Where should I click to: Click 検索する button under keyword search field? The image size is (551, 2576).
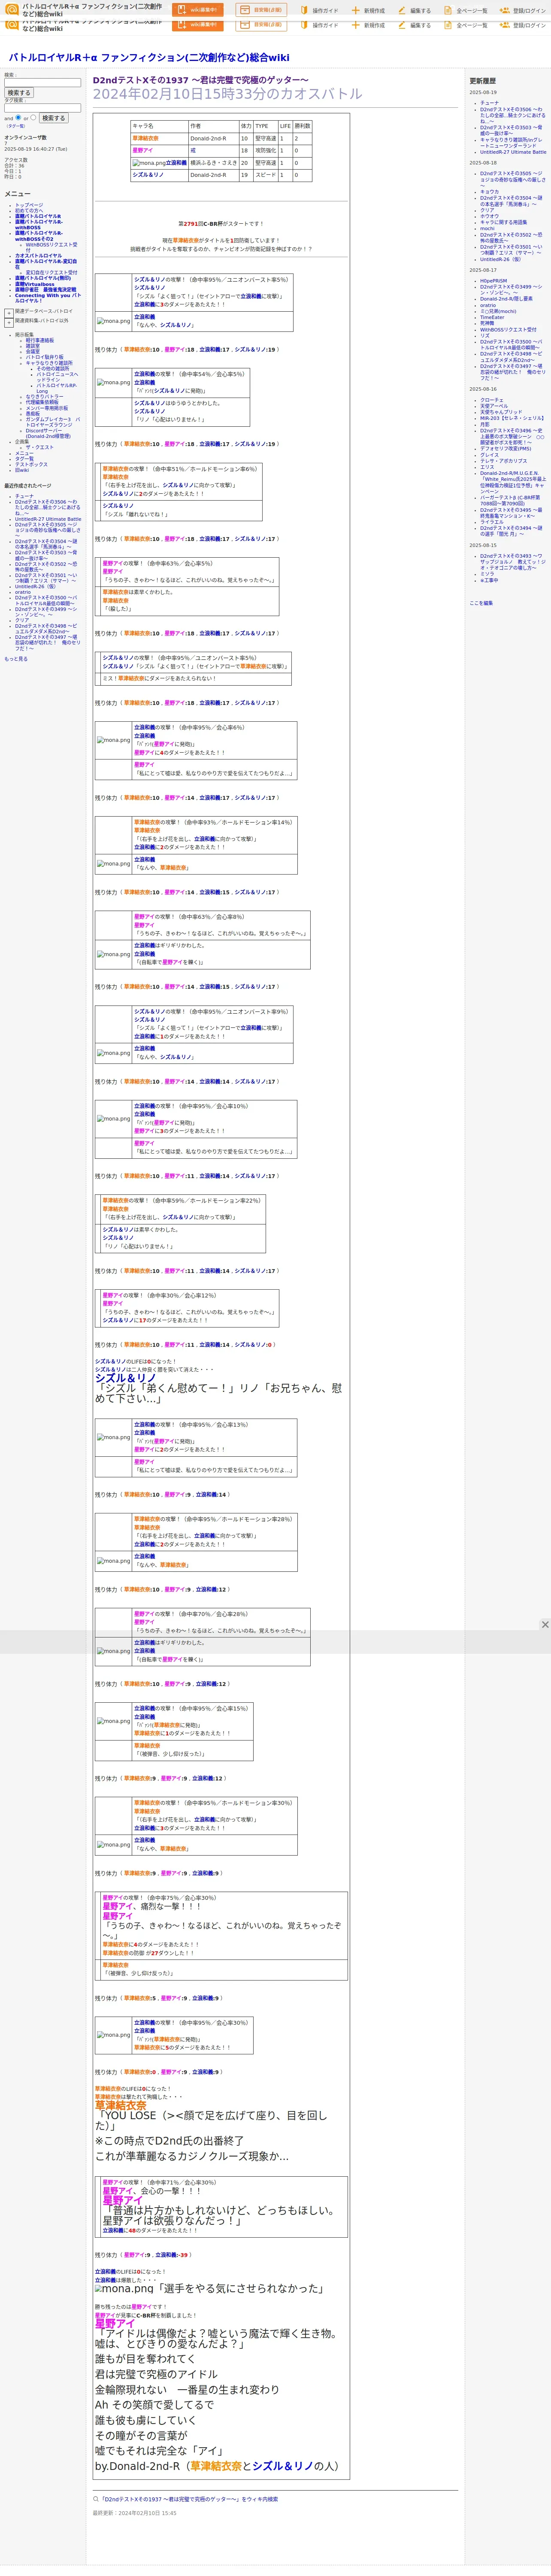[x=19, y=93]
